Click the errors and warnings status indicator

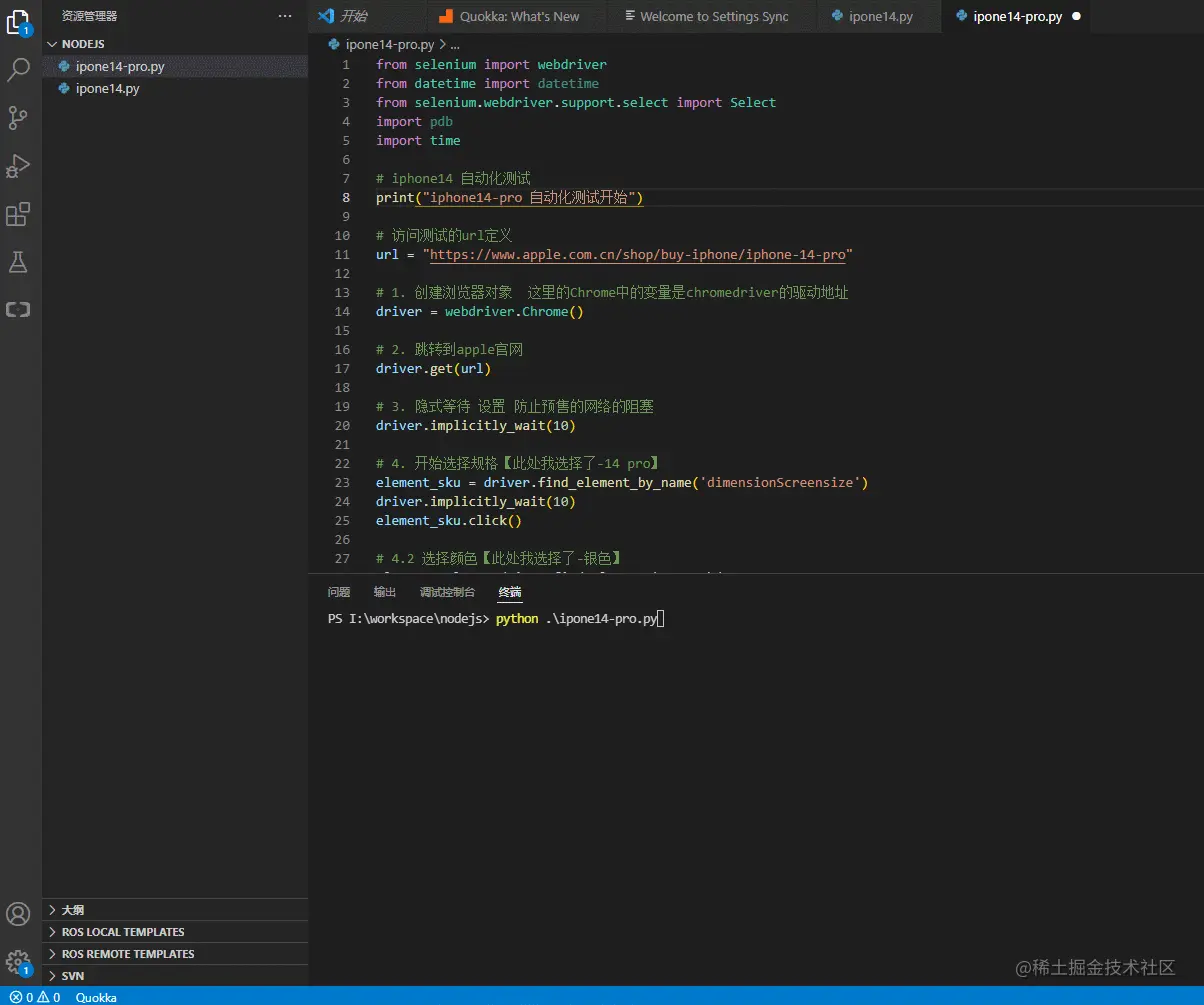(x=35, y=997)
